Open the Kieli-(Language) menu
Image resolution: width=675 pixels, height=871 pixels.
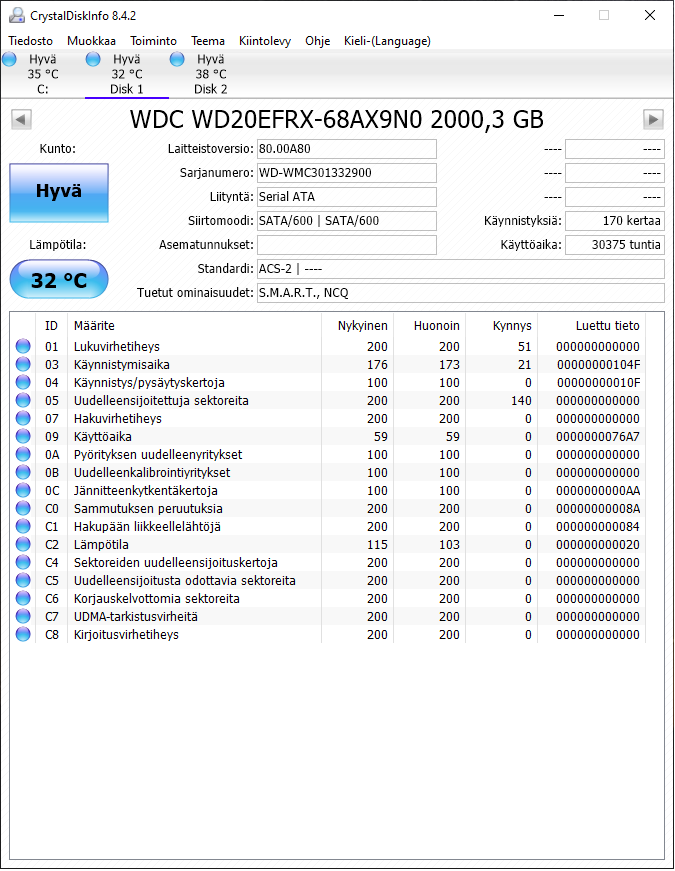point(387,41)
